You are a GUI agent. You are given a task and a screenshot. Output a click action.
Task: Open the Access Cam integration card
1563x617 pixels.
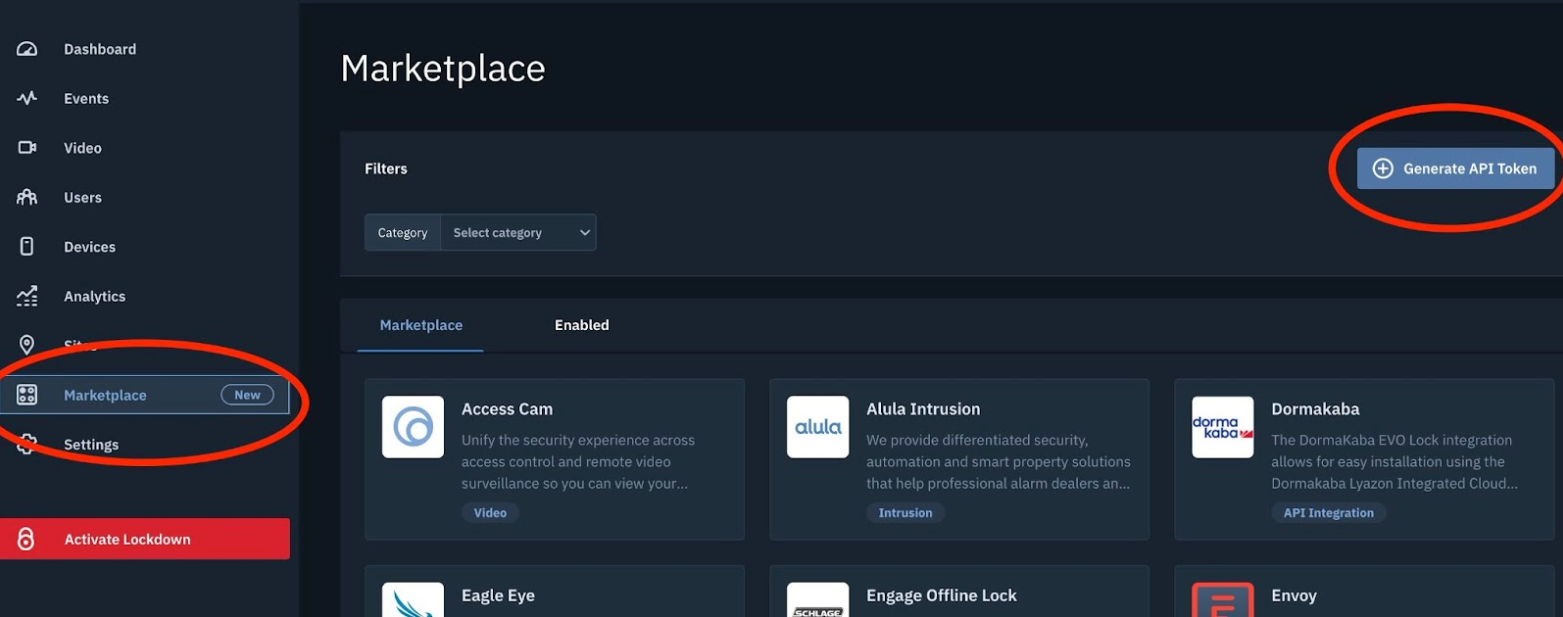point(554,458)
